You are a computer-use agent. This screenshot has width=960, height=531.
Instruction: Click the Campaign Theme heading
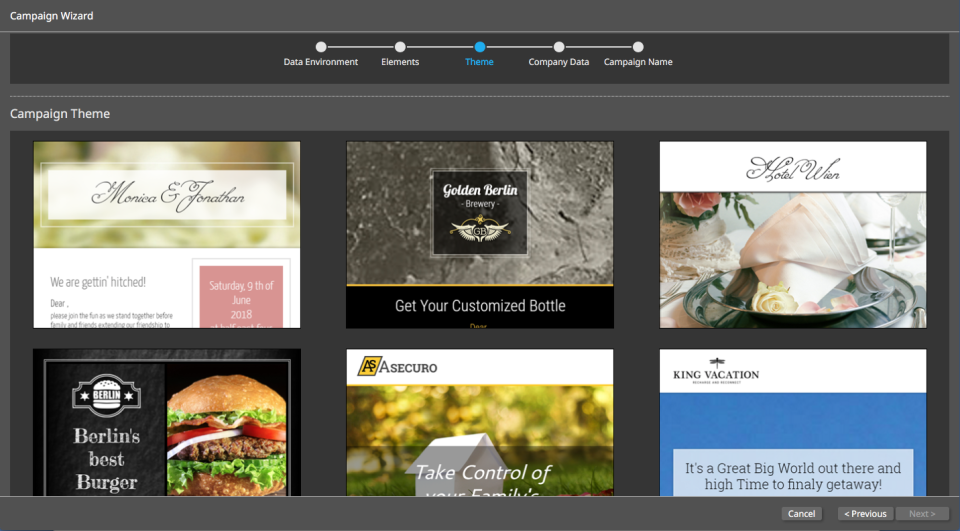tap(60, 113)
